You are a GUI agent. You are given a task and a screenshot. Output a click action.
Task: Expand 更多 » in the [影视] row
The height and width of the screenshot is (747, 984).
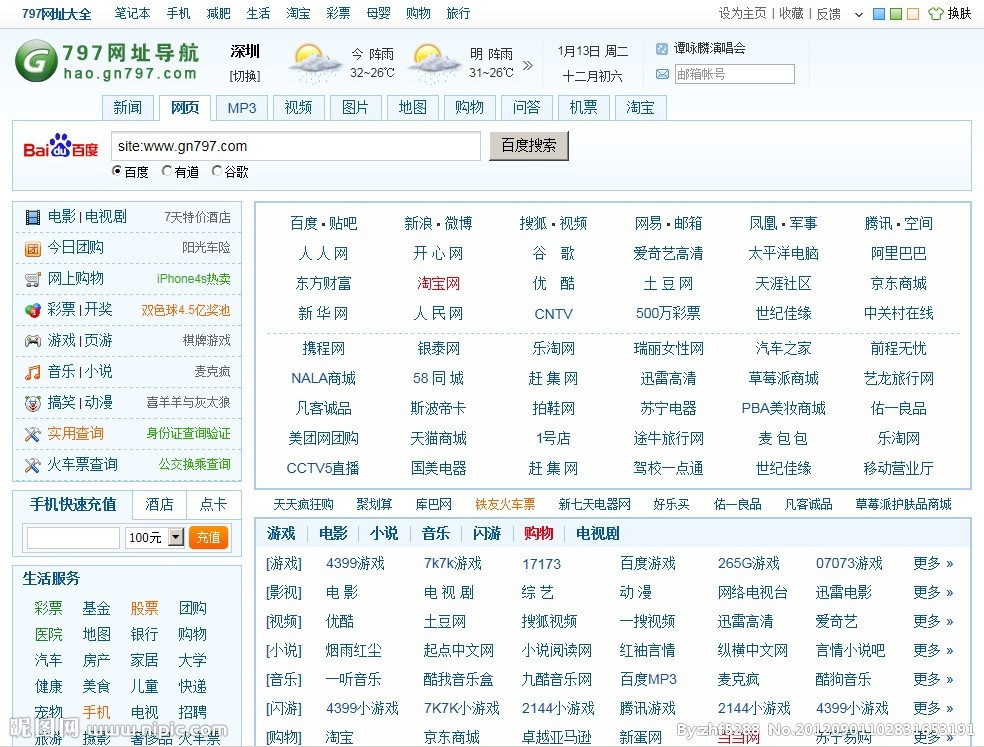point(933,592)
